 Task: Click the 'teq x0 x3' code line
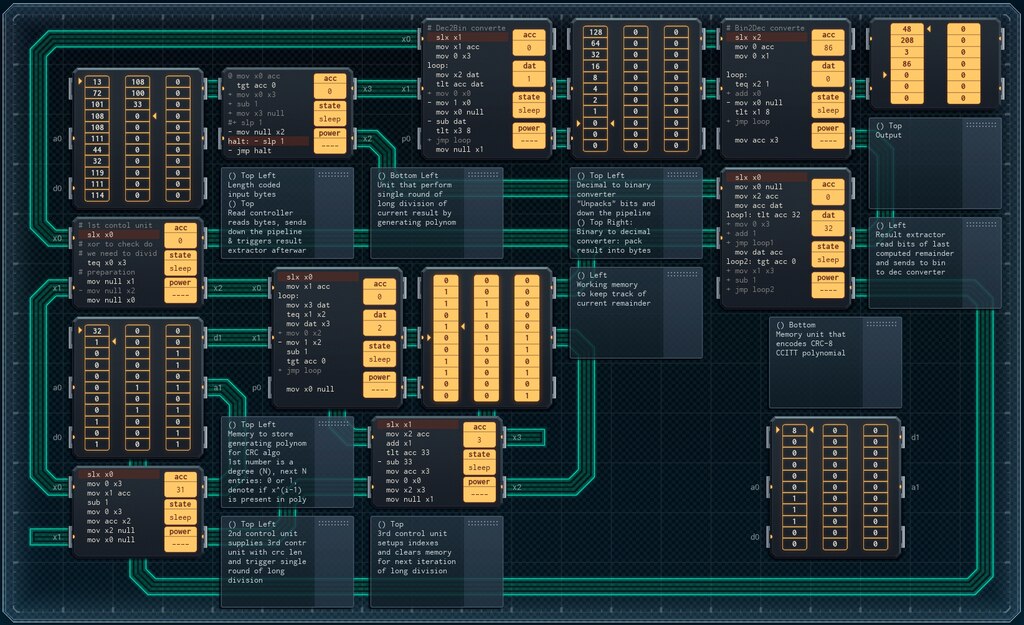pos(106,263)
